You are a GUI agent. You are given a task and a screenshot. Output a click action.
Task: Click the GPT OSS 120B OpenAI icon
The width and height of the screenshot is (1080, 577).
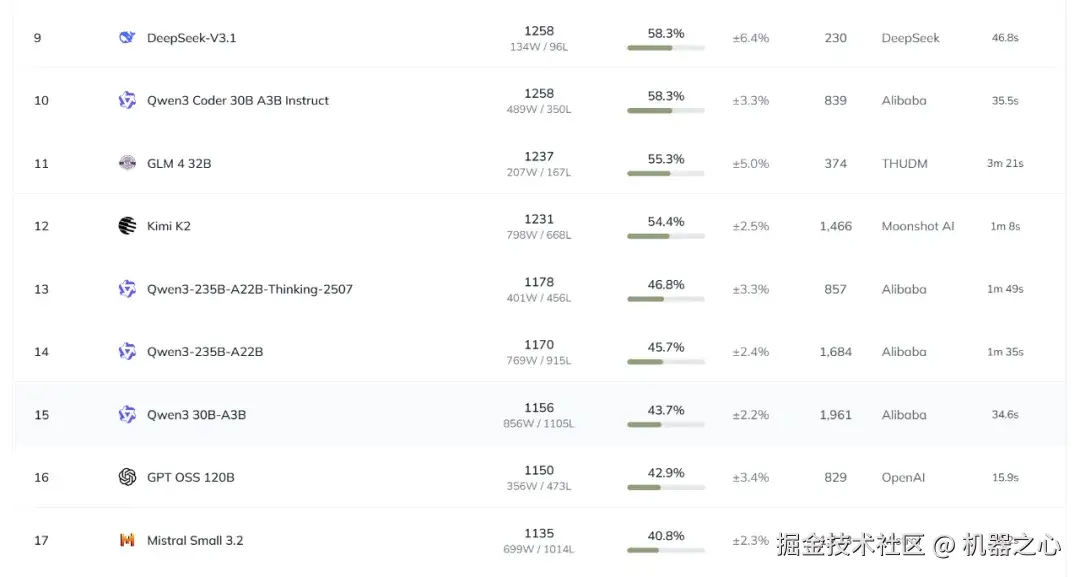(x=127, y=477)
